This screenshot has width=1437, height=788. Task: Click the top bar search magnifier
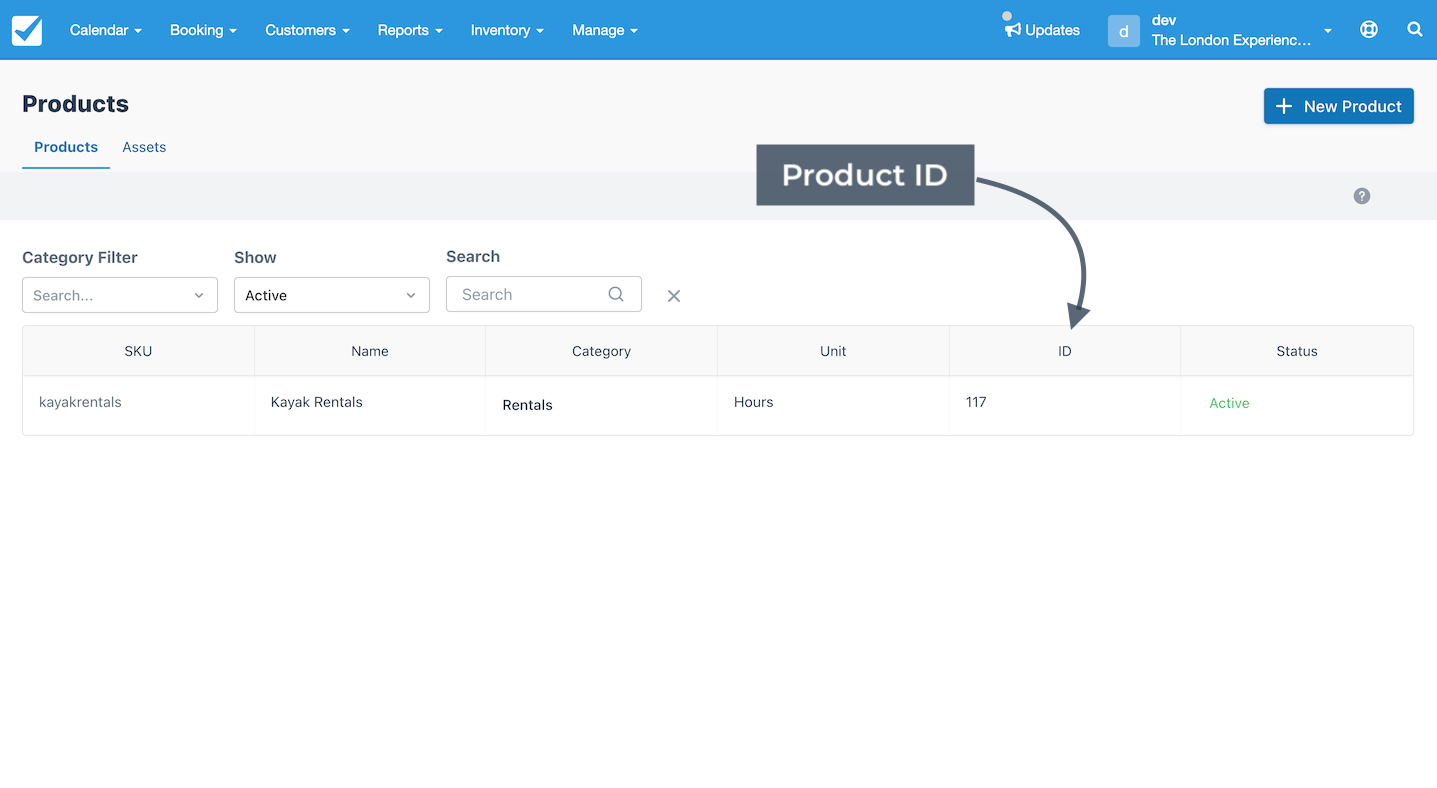[1415, 30]
